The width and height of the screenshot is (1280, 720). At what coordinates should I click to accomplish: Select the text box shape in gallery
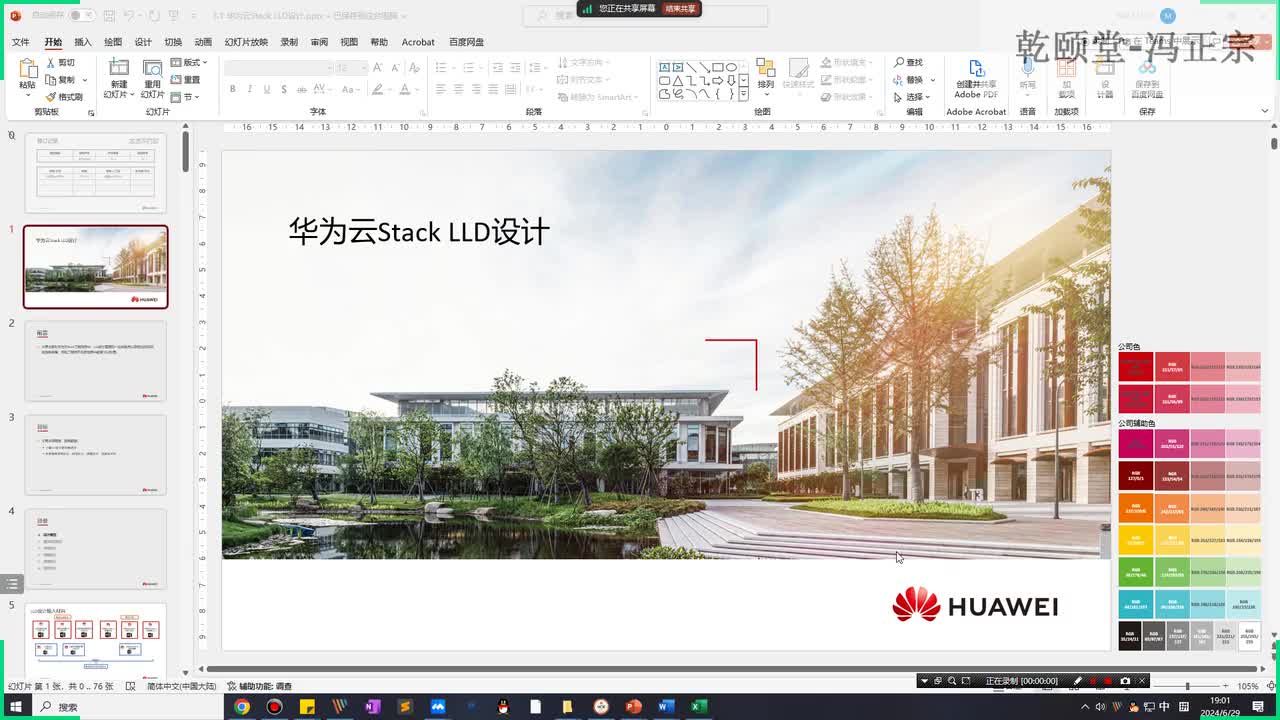pos(665,67)
